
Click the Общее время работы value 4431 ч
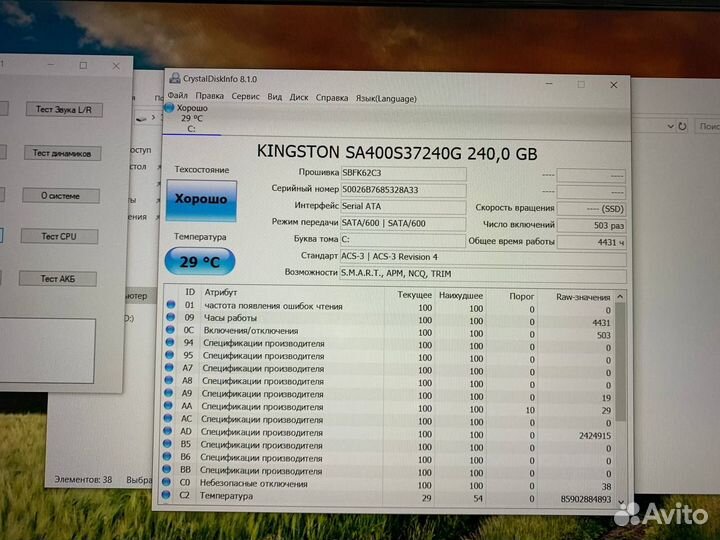tap(591, 242)
